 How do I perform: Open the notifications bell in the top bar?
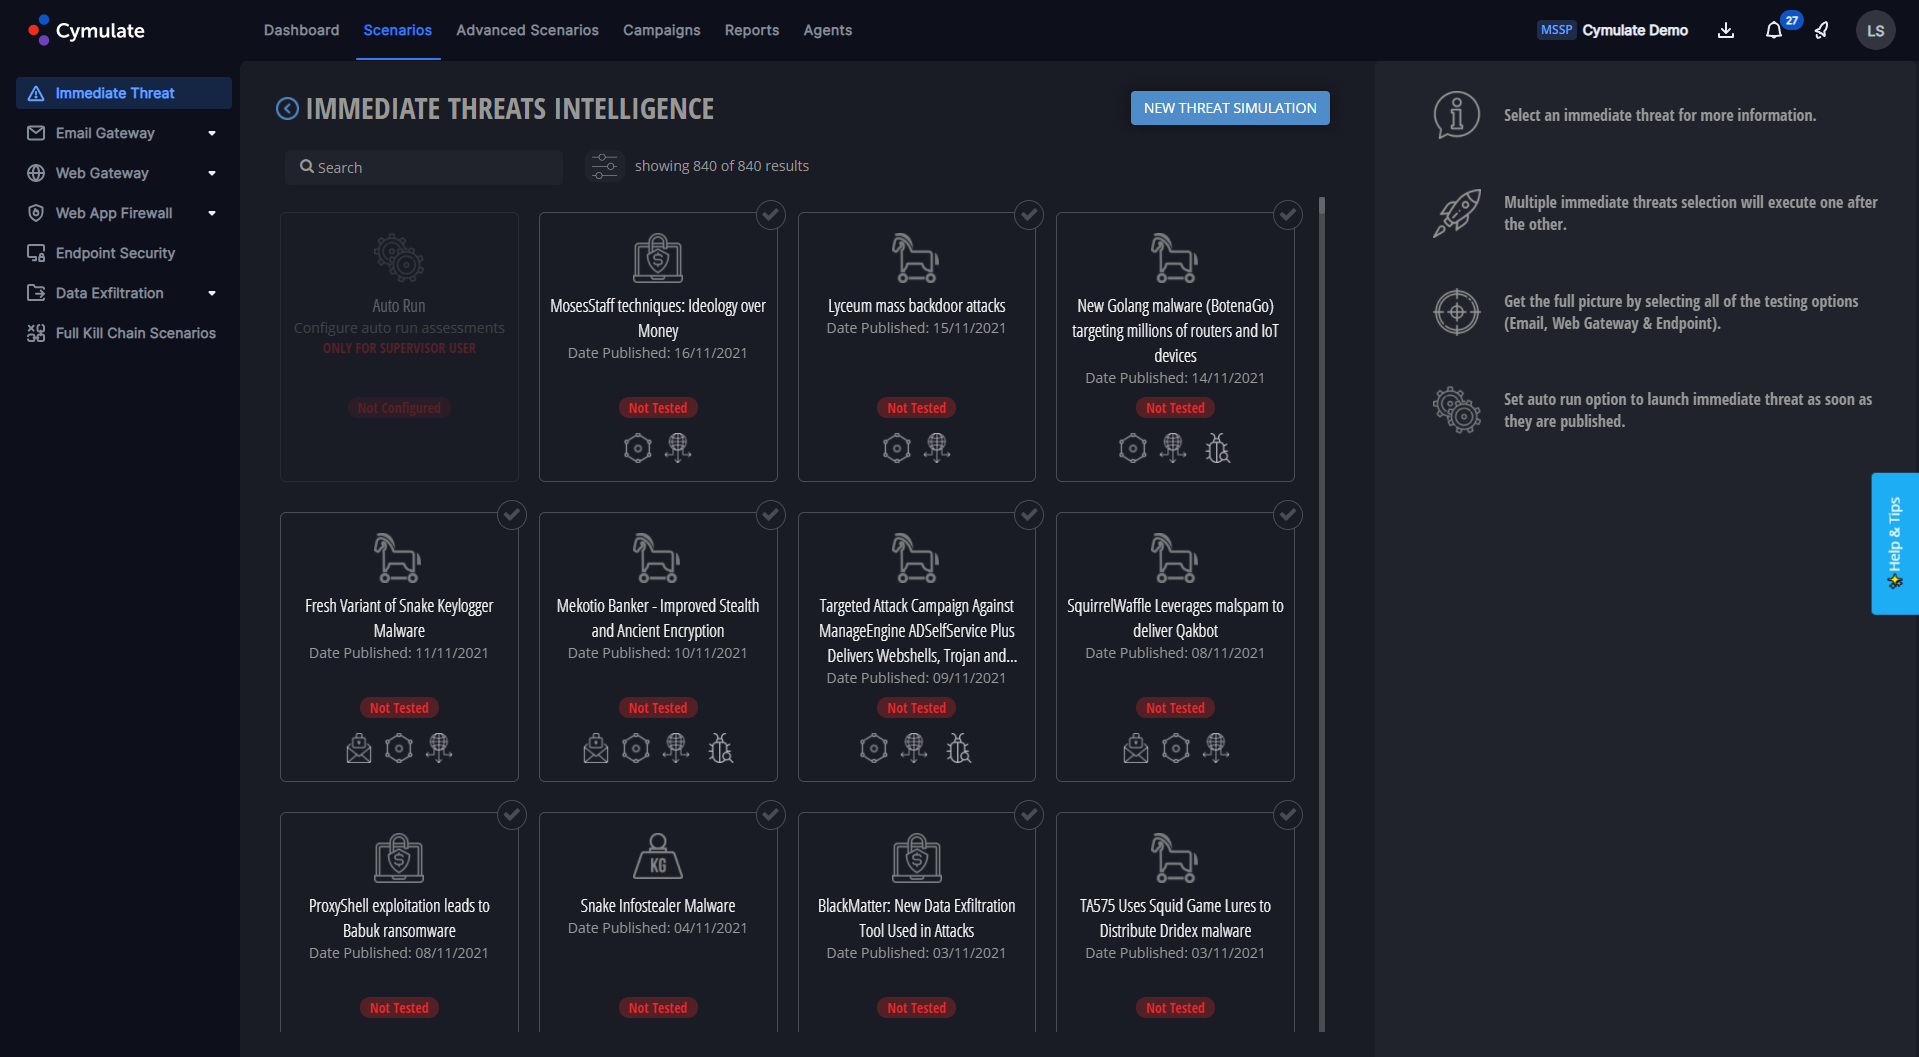point(1772,30)
